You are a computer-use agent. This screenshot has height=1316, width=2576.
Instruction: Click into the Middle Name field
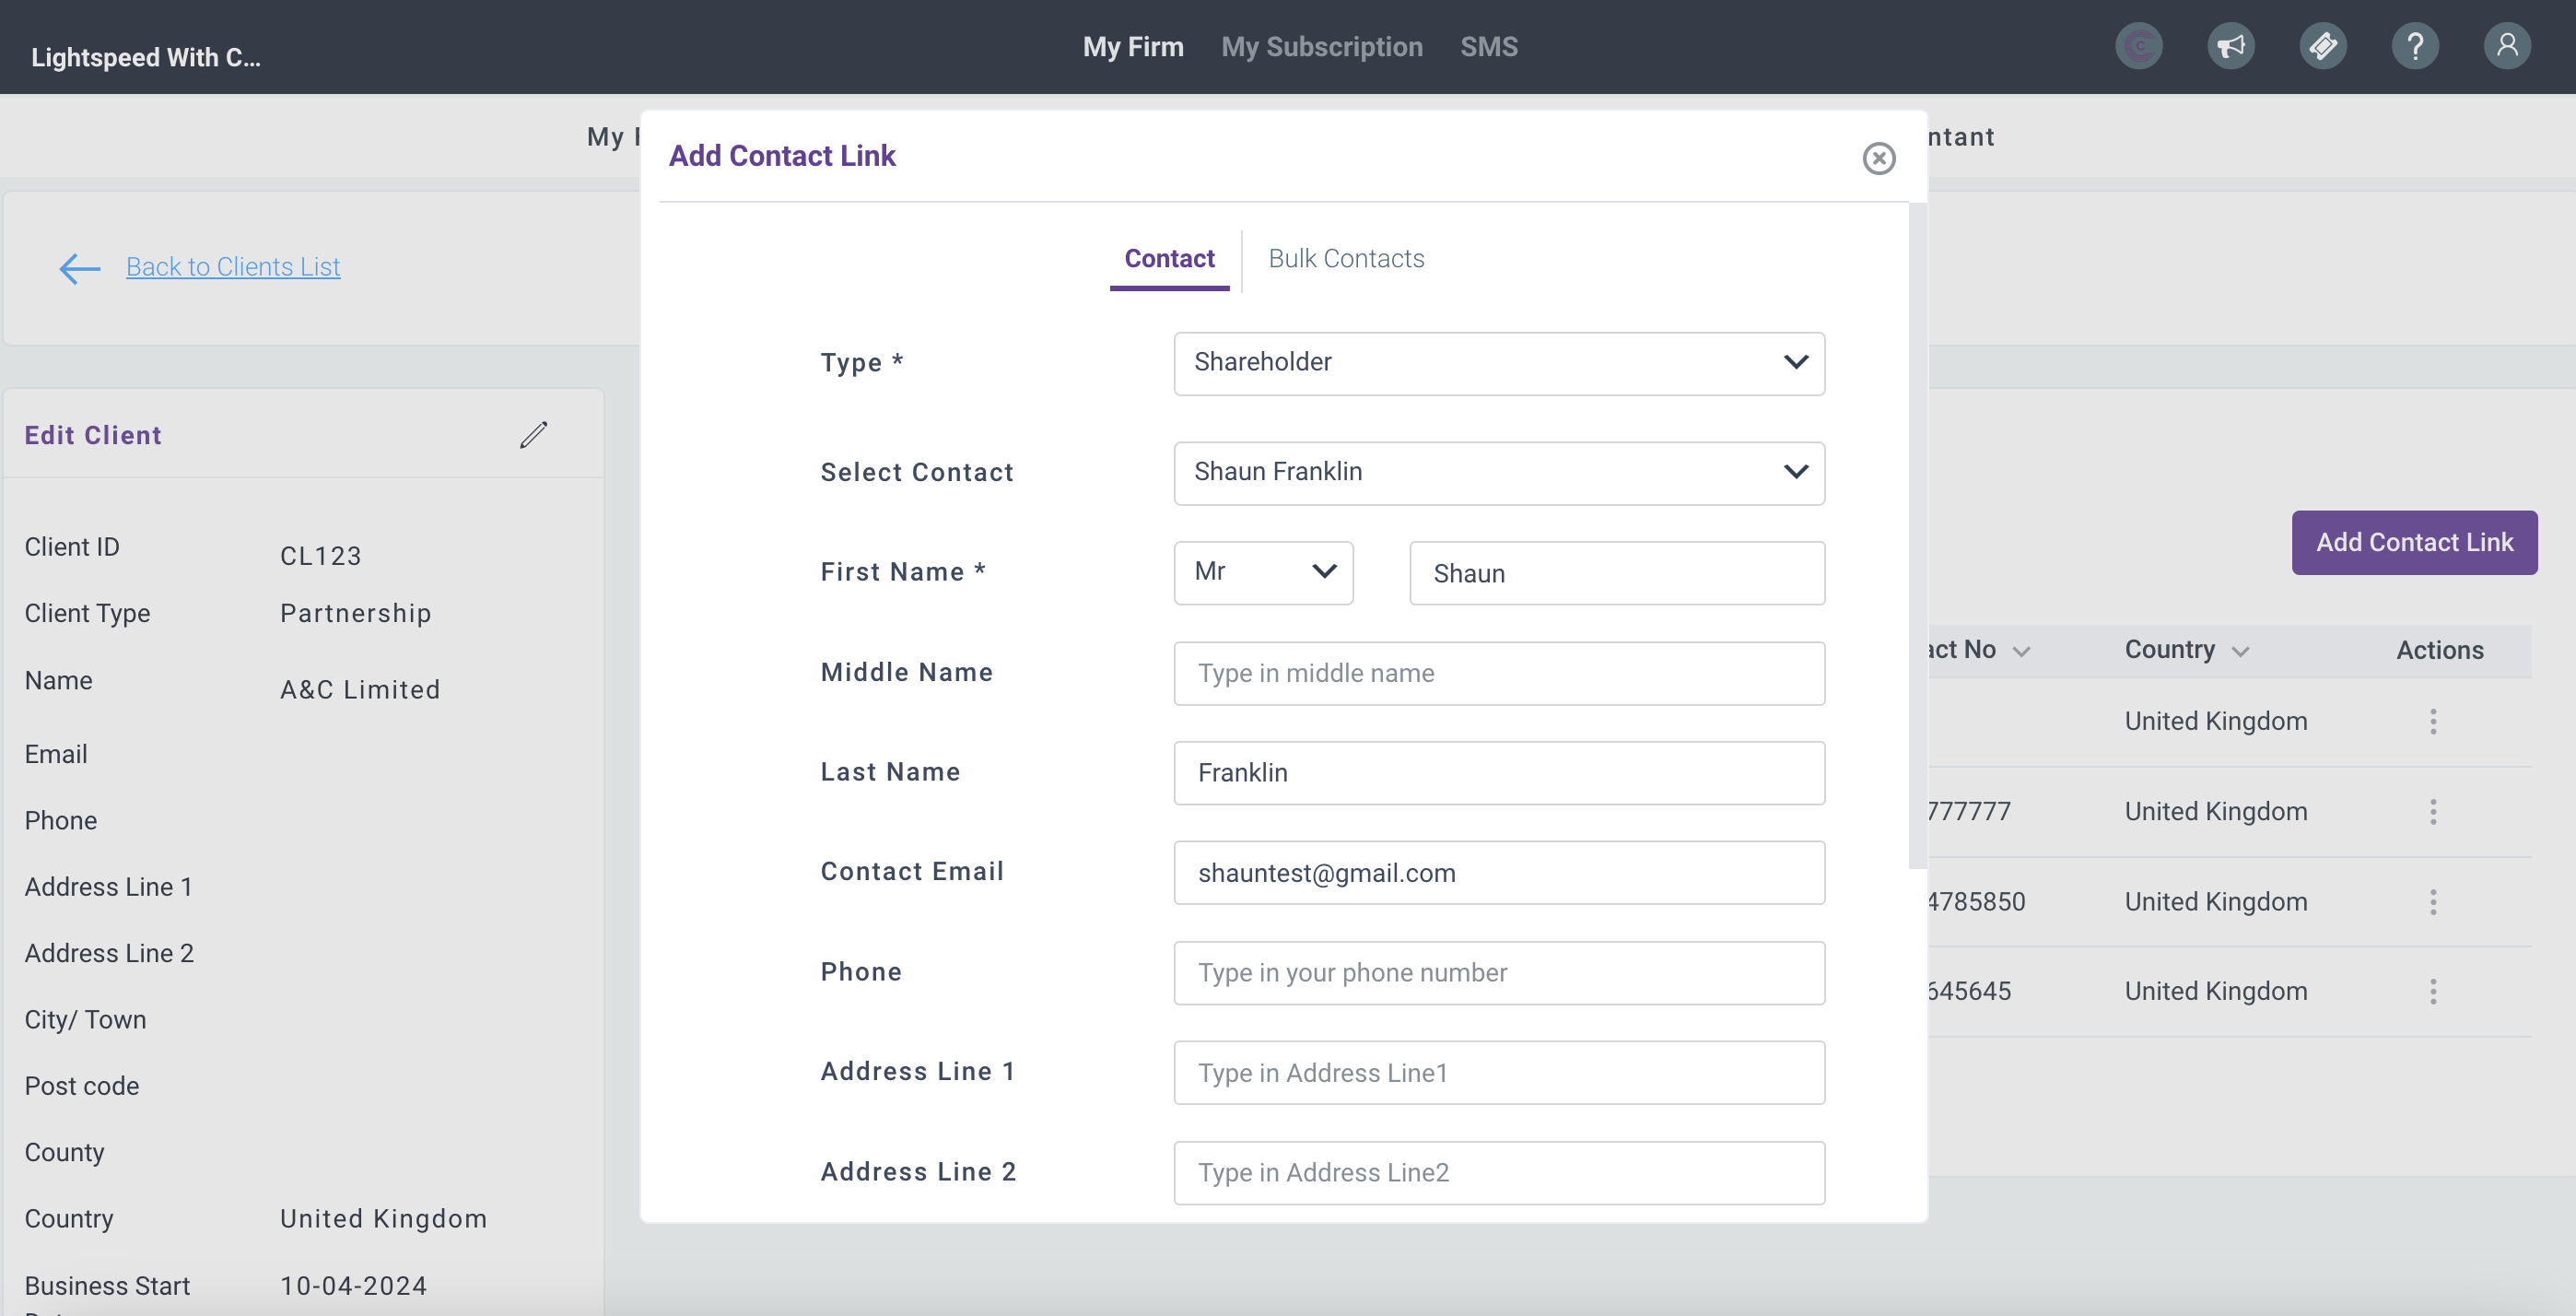tap(1498, 673)
